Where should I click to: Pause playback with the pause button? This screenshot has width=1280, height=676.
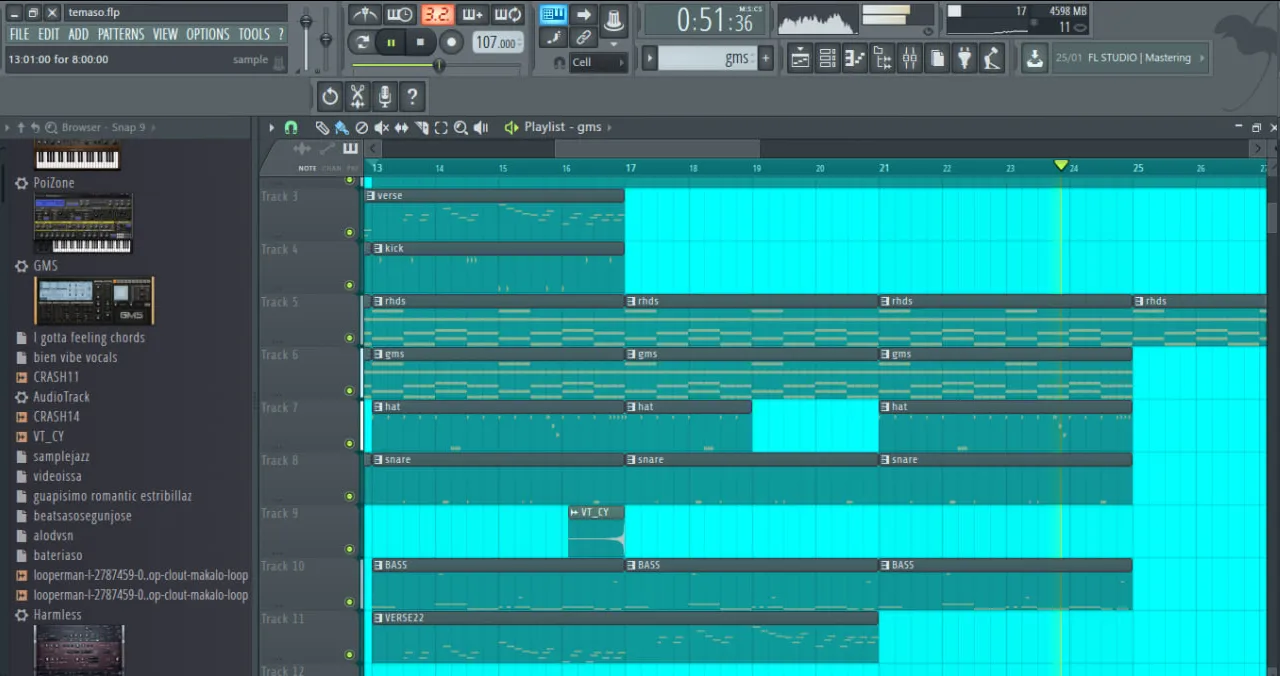tap(391, 42)
